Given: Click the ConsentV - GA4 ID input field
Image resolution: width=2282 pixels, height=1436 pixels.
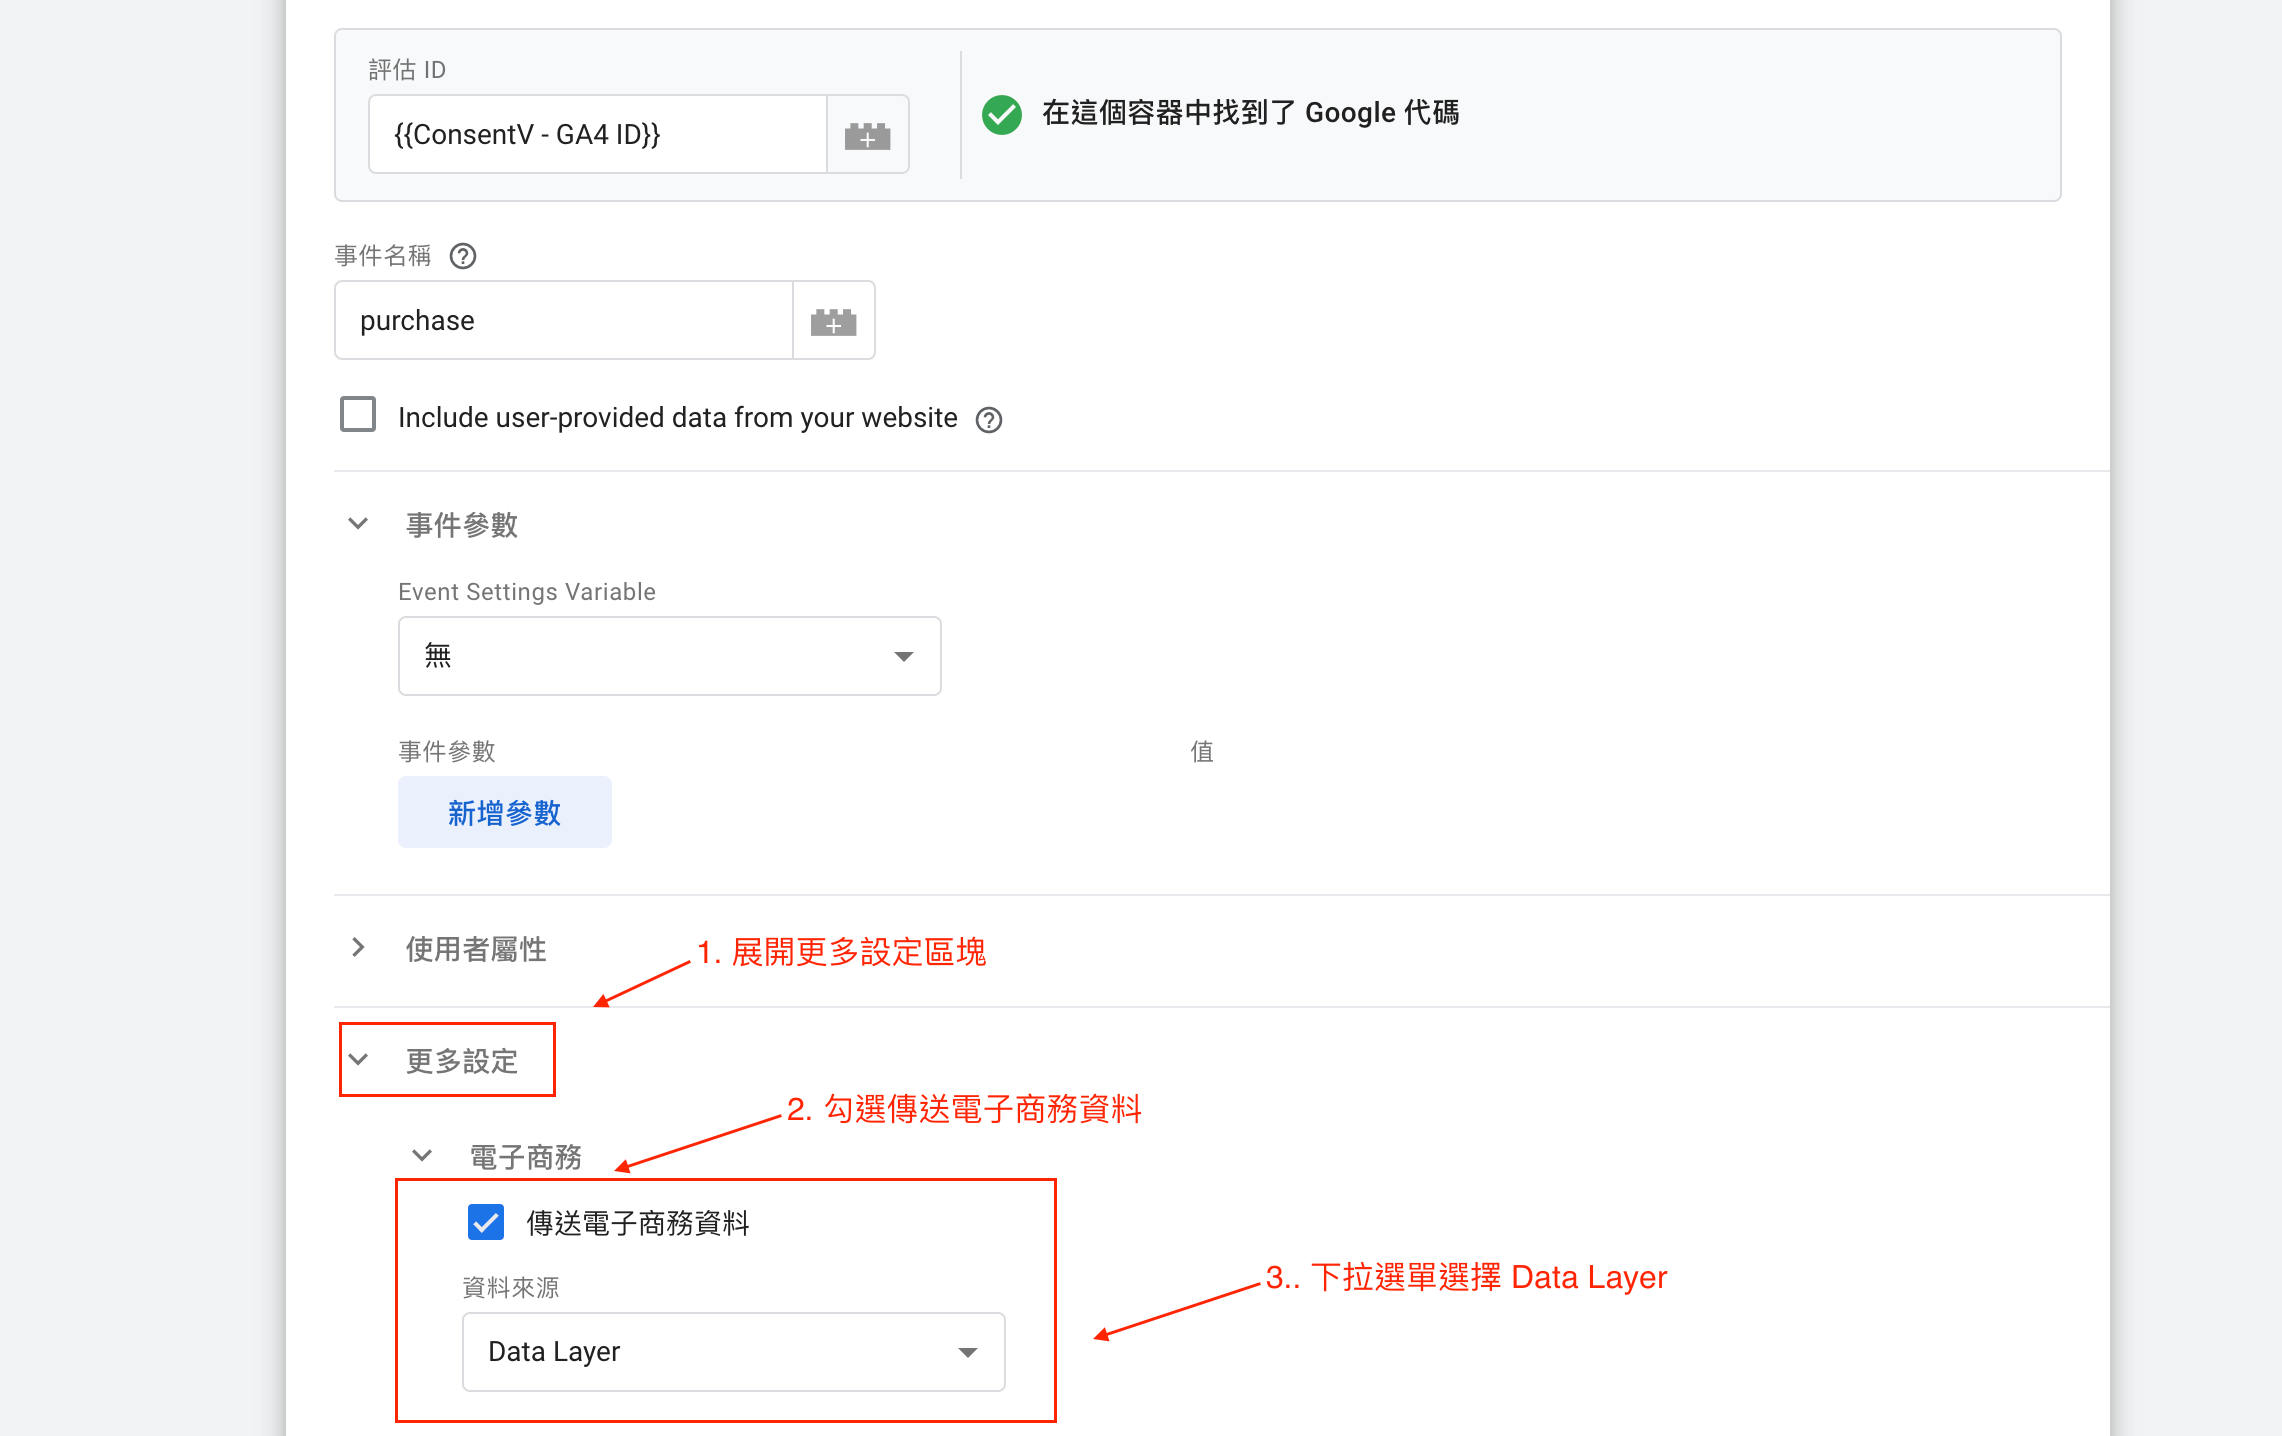Looking at the screenshot, I should point(597,135).
